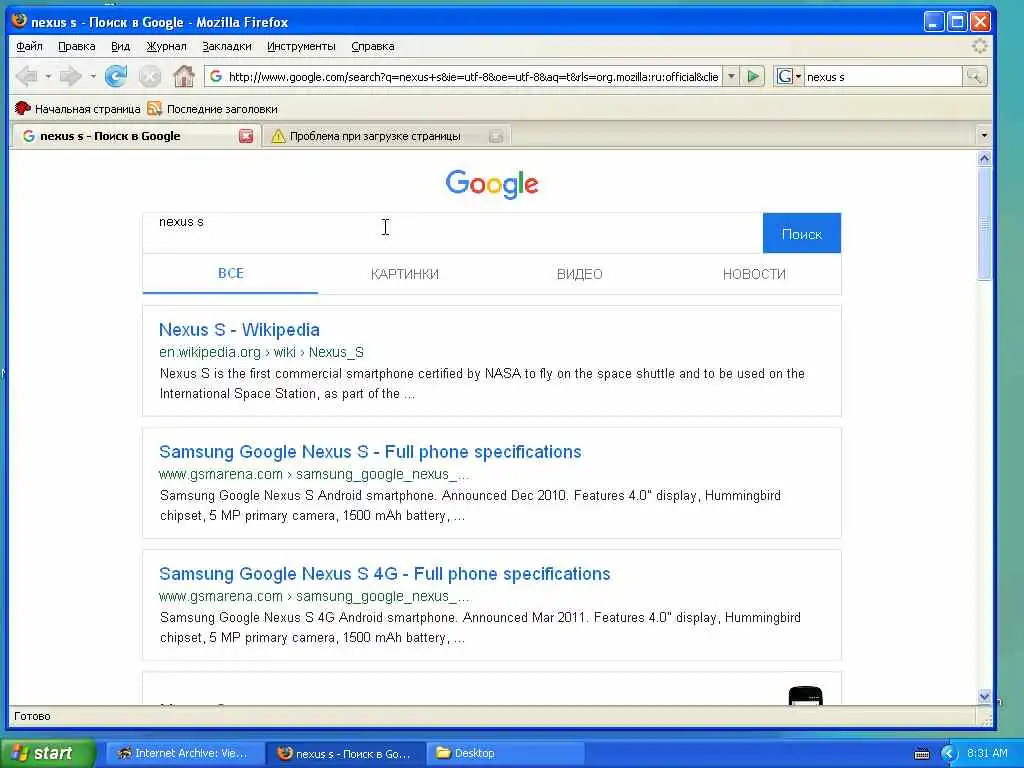Open the back history dropdown arrow
1024x768 pixels.
(x=48, y=76)
